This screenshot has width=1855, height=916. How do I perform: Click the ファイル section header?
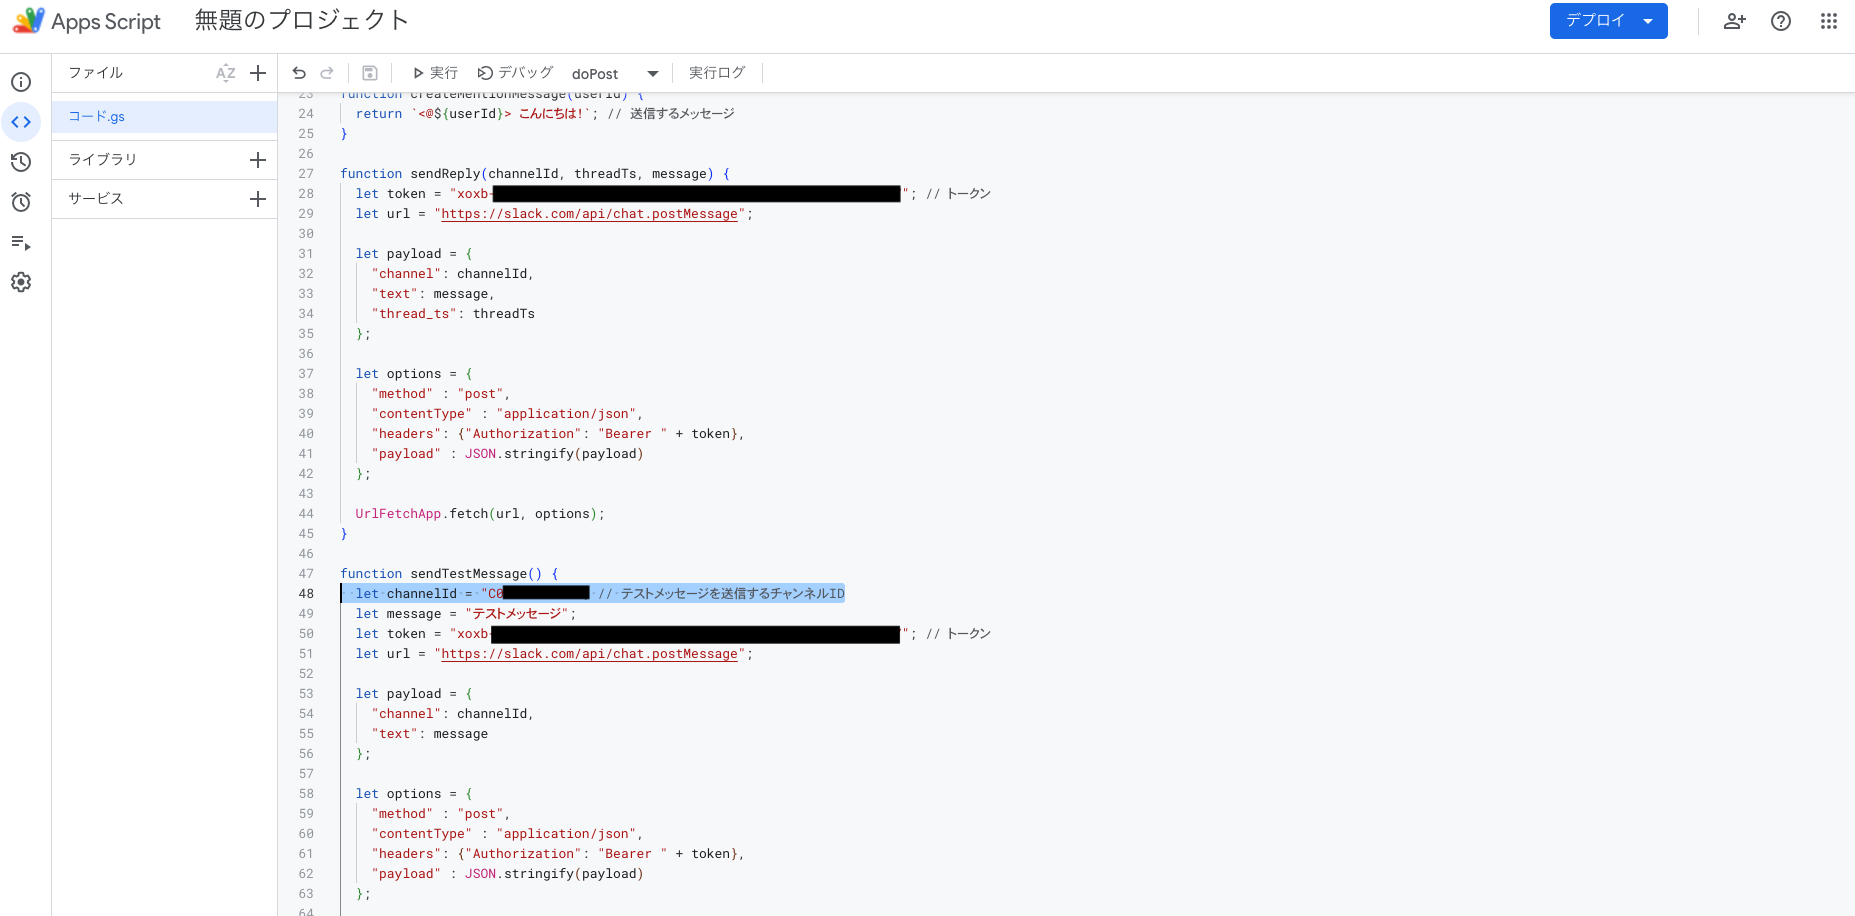click(x=96, y=73)
